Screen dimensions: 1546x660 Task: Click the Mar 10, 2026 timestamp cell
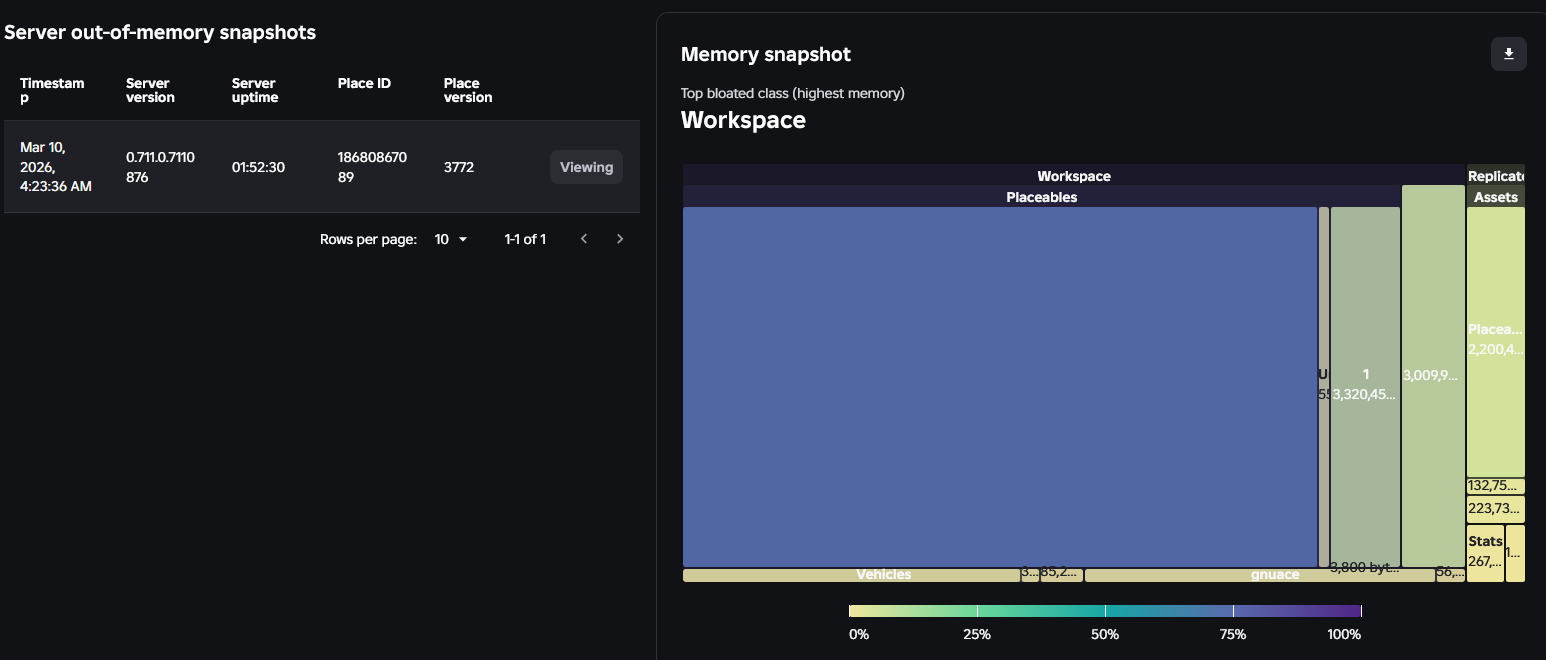[x=56, y=167]
